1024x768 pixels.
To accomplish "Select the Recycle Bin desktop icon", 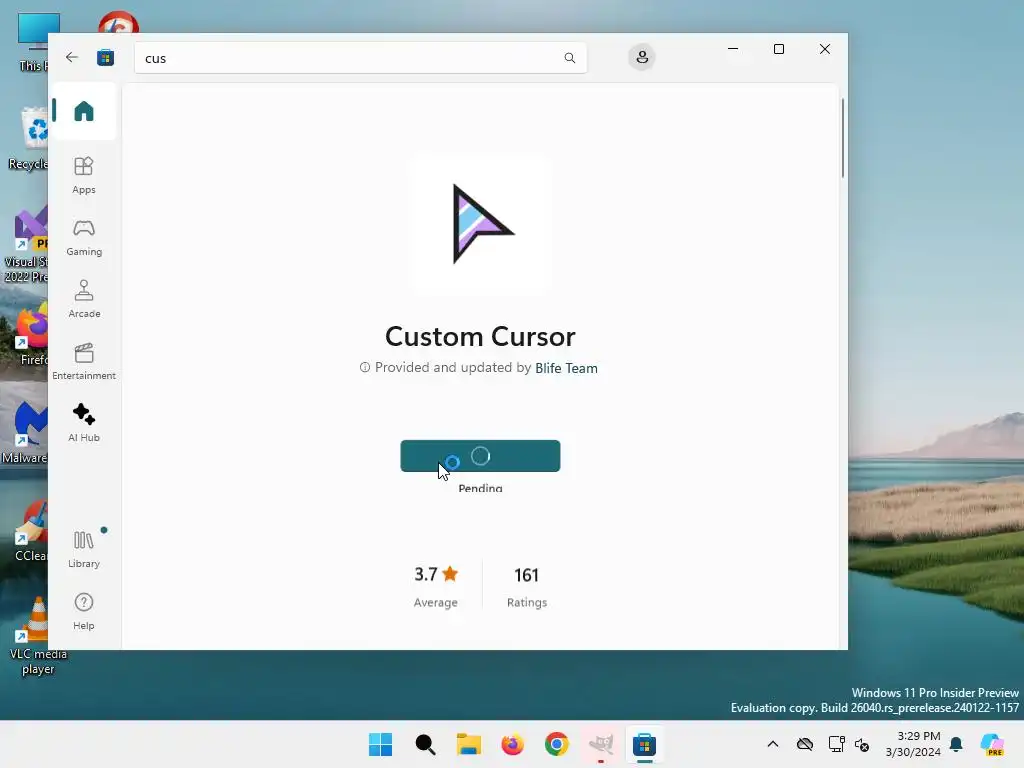I will click(x=29, y=138).
